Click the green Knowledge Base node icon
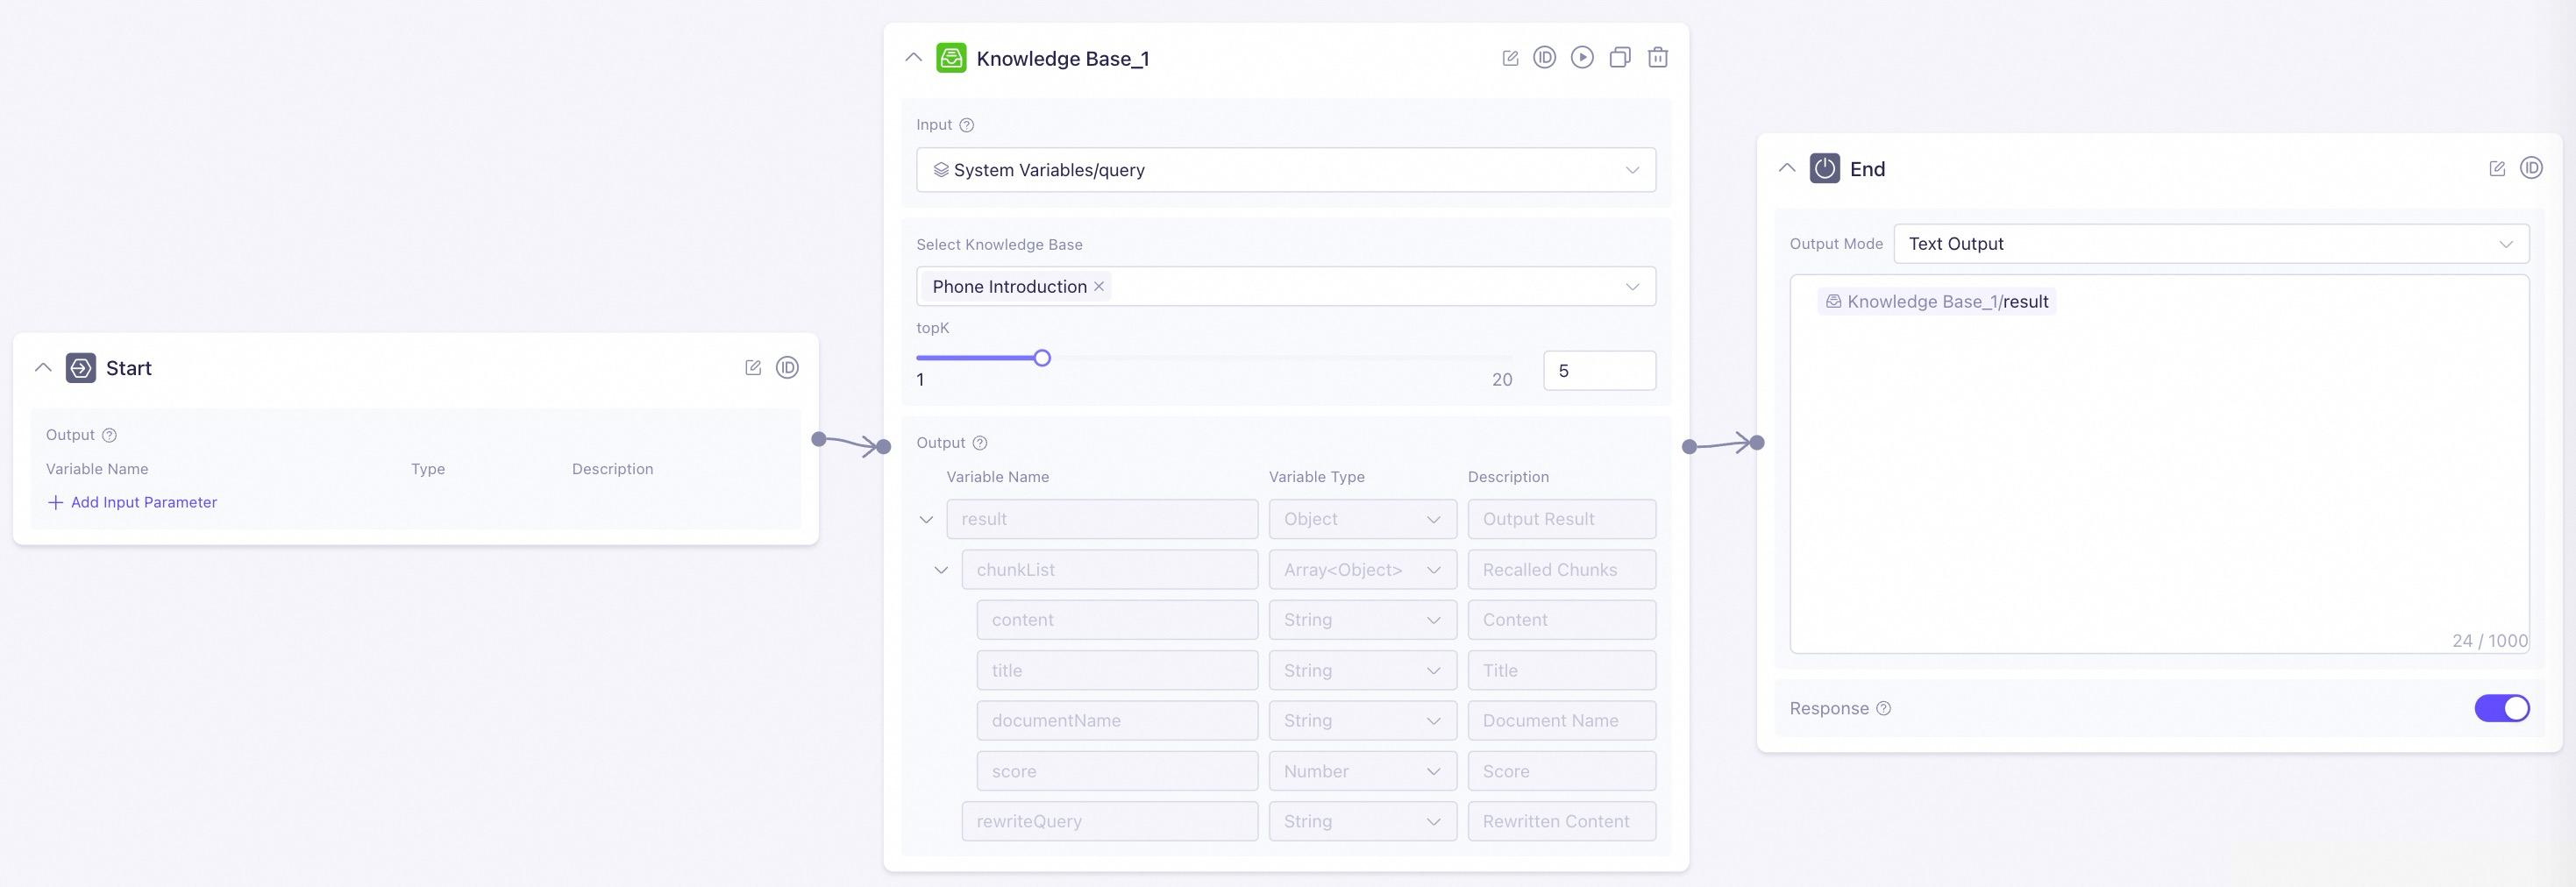The width and height of the screenshot is (2576, 887). (951, 58)
